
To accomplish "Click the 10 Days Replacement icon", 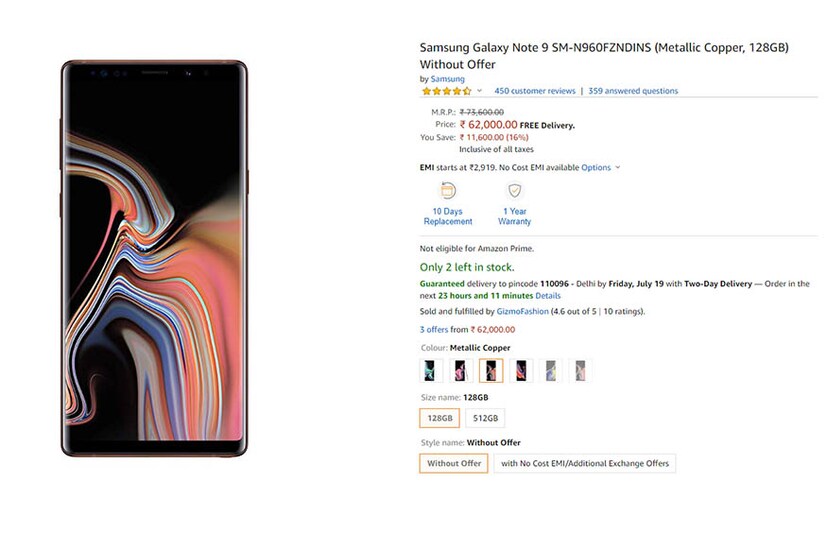I will pos(448,191).
